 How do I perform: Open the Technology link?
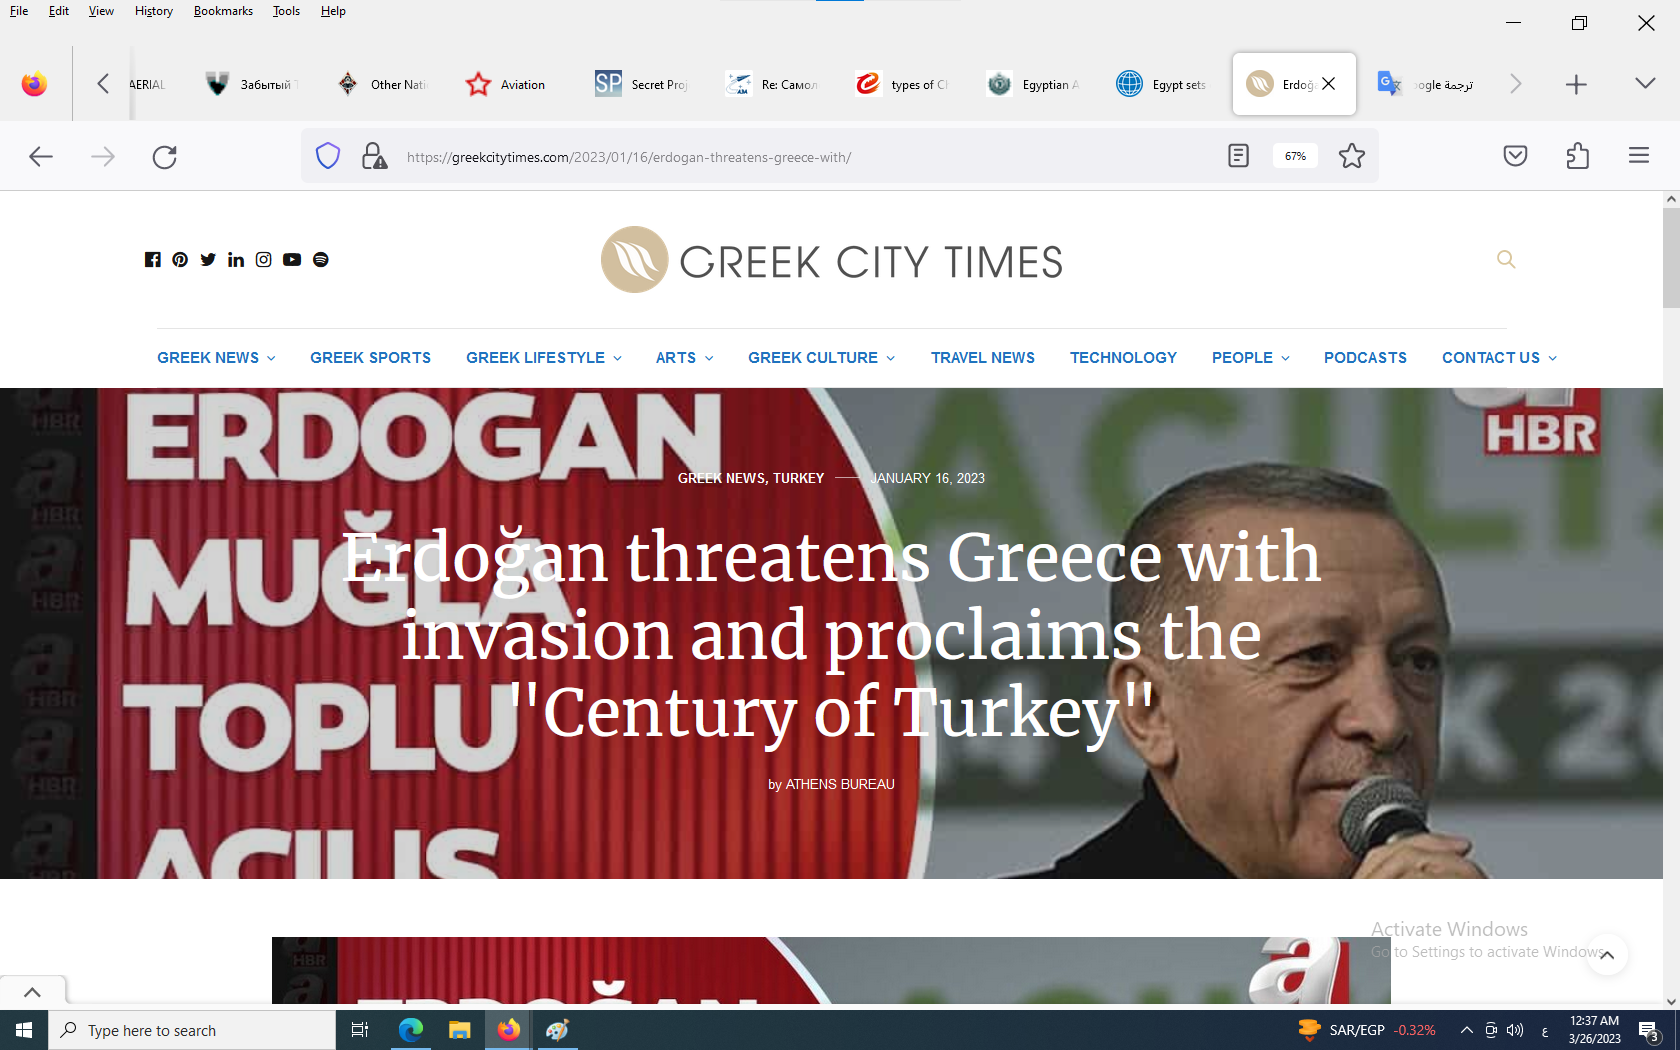tap(1123, 358)
